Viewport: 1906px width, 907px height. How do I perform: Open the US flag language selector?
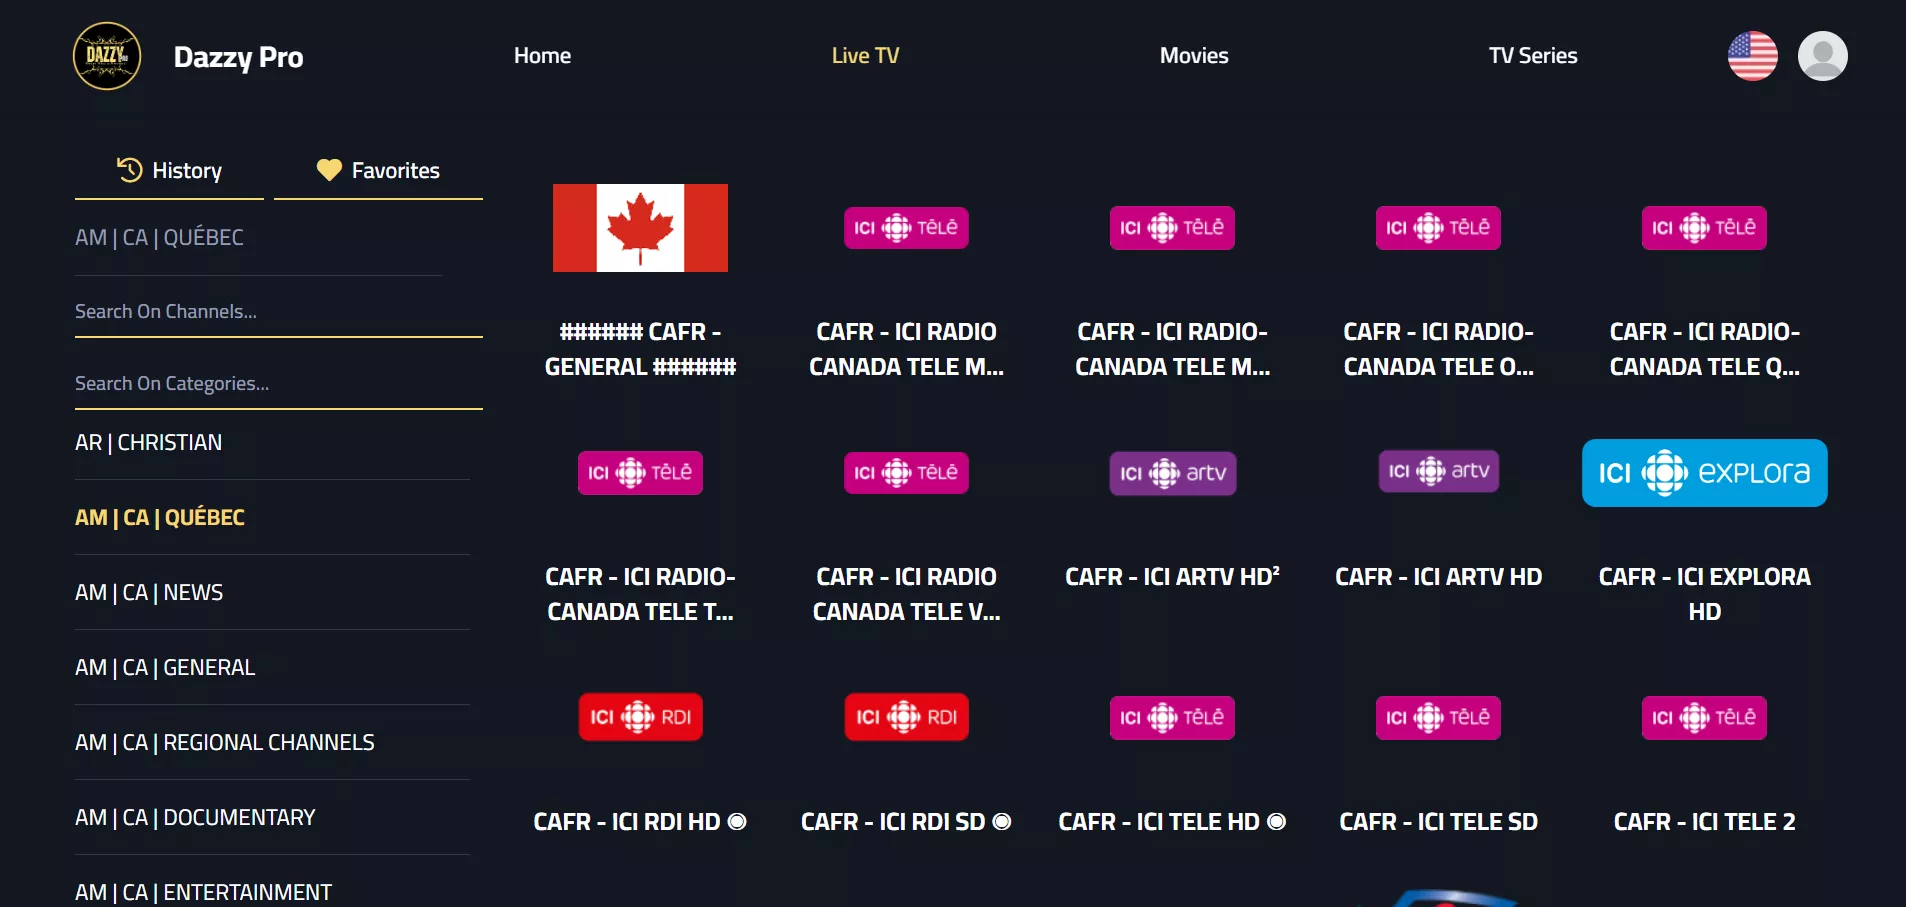coord(1752,56)
